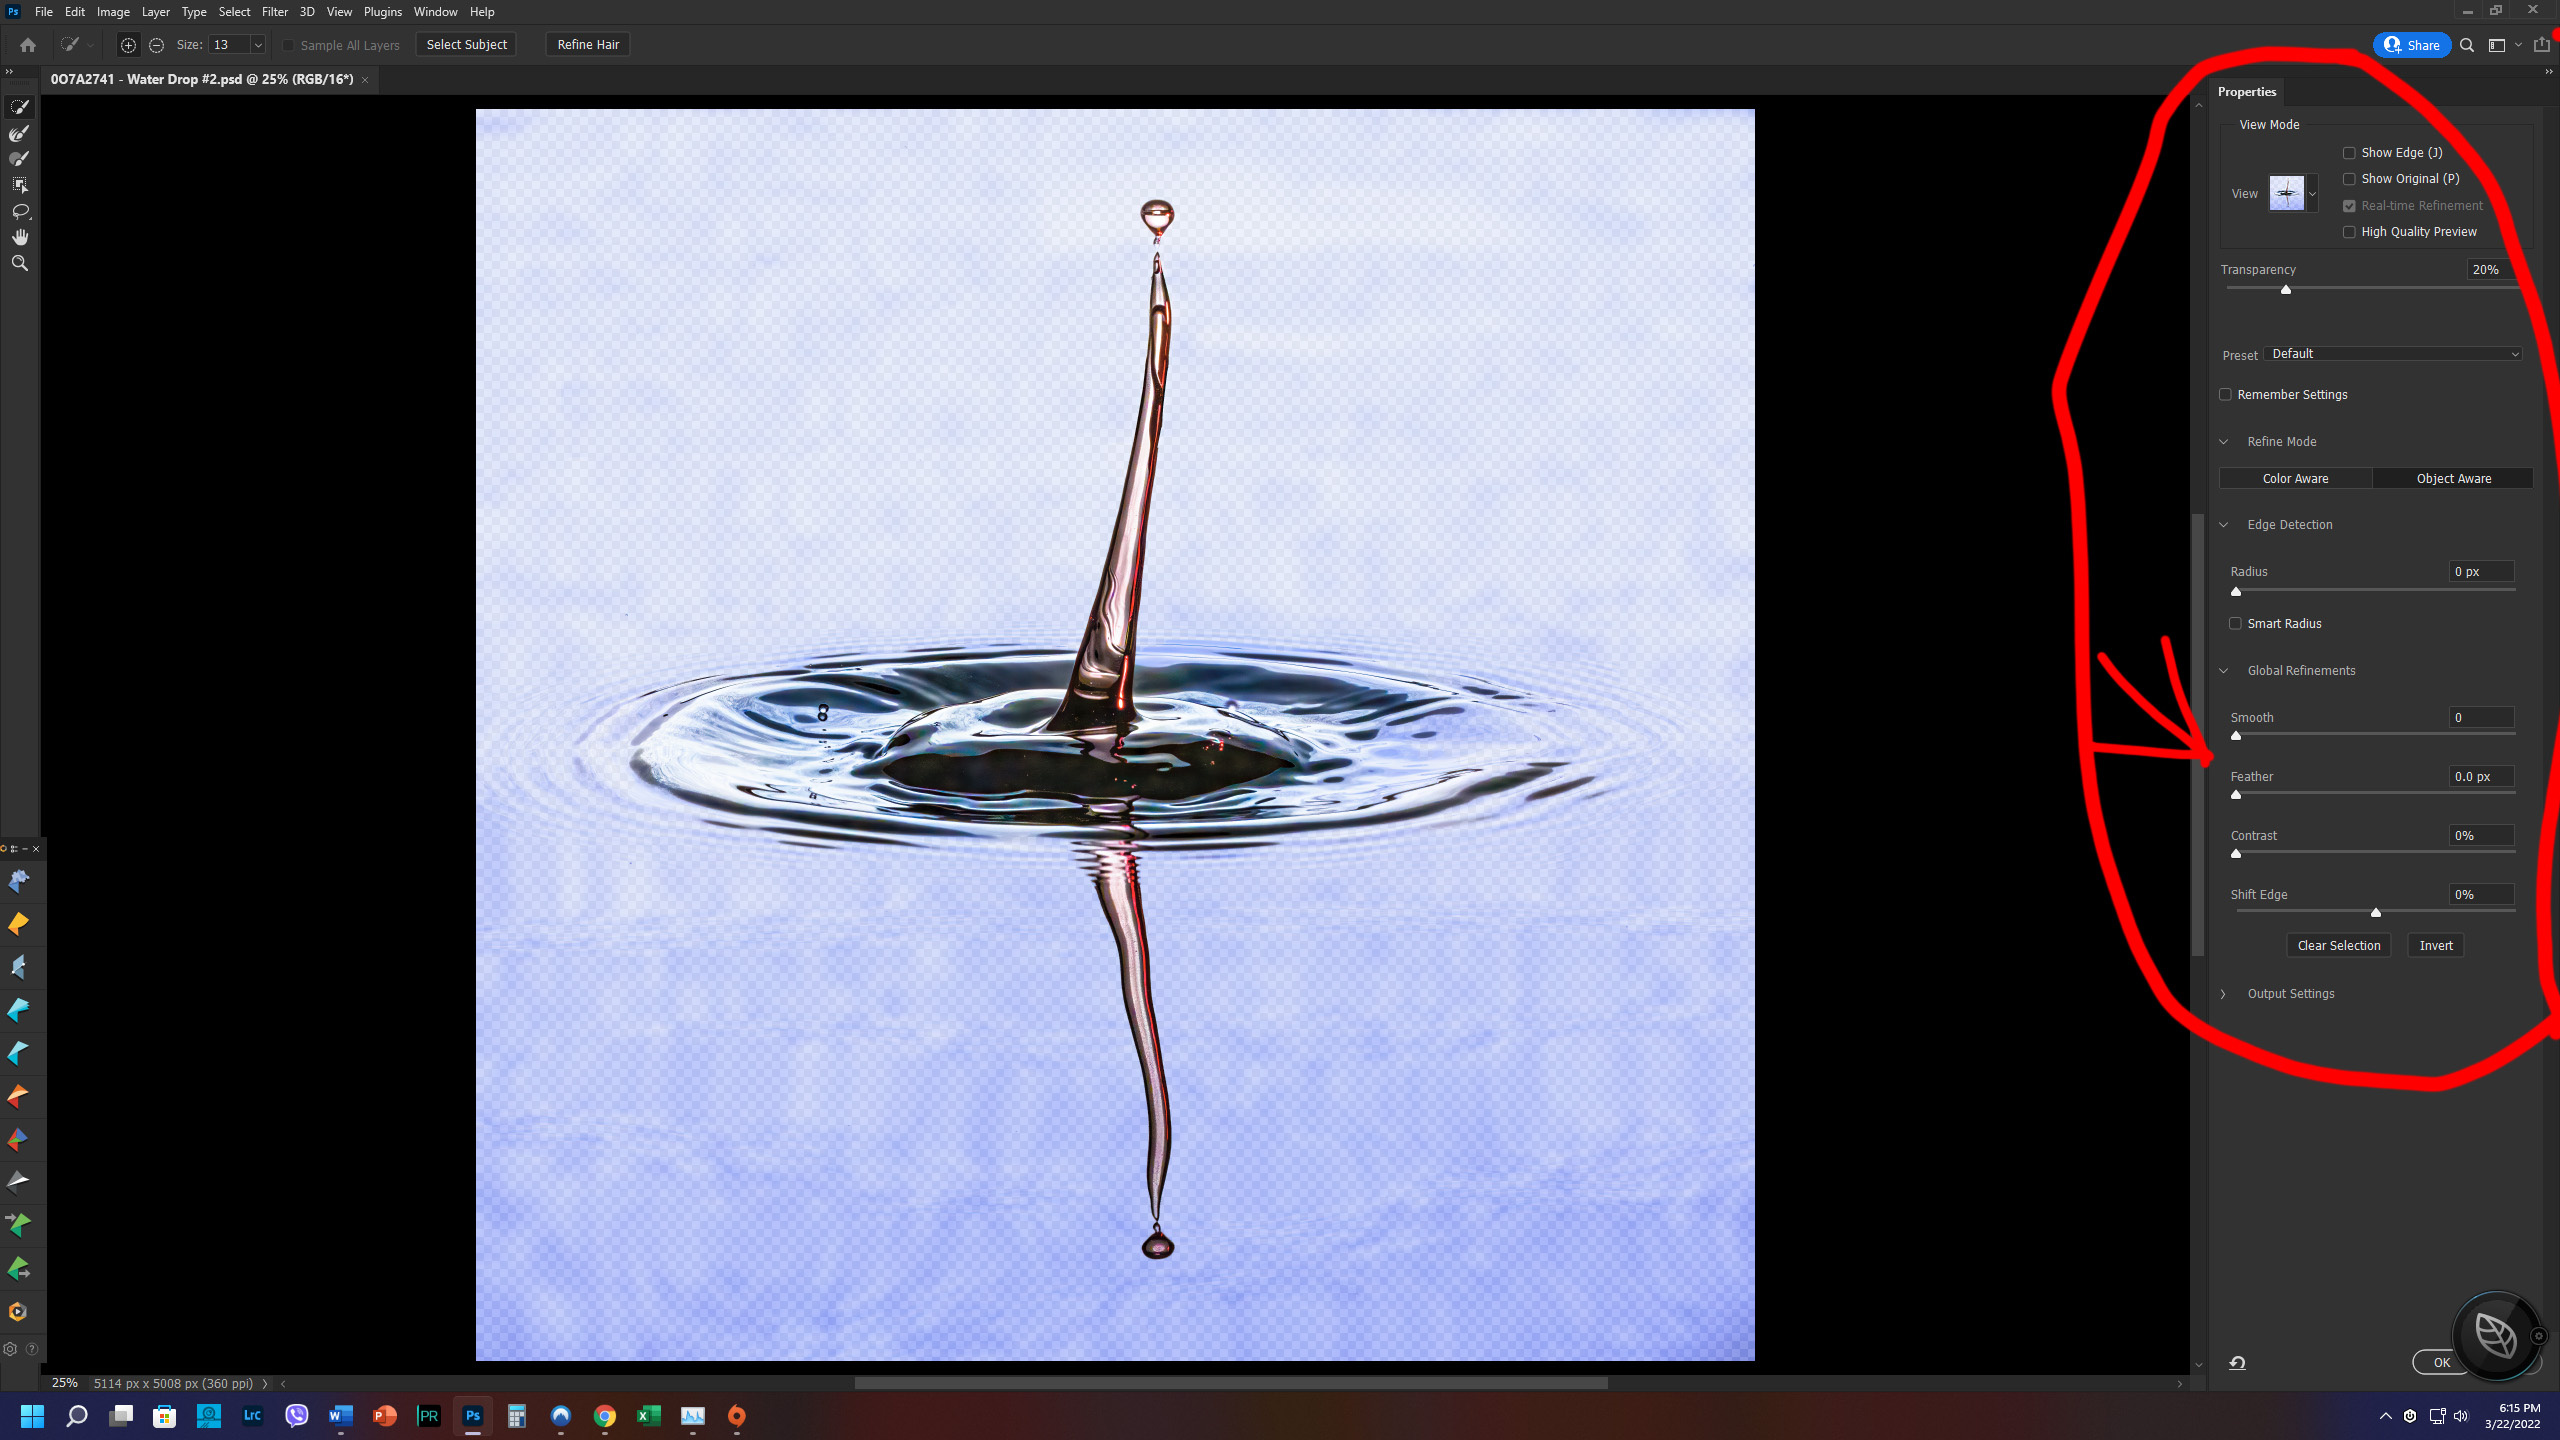Screen dimensions: 2560x1440
Task: Select the Quick Selection tool
Action: 19,106
